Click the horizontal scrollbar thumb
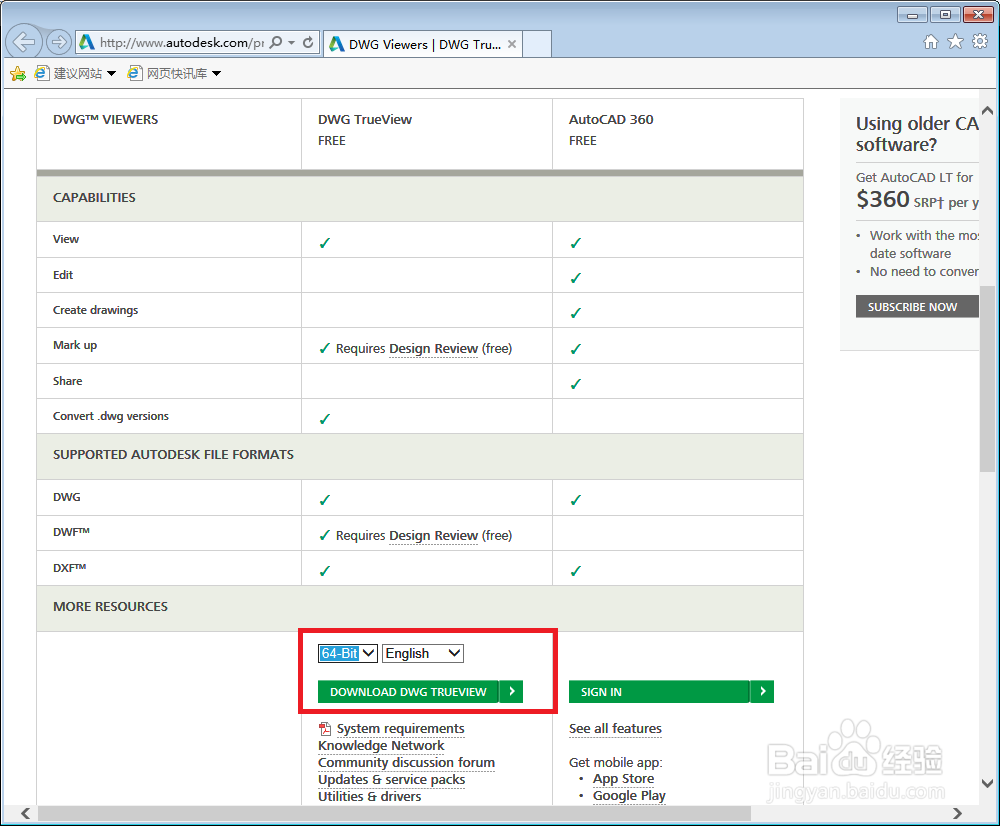The width and height of the screenshot is (1000, 826). [x=393, y=813]
